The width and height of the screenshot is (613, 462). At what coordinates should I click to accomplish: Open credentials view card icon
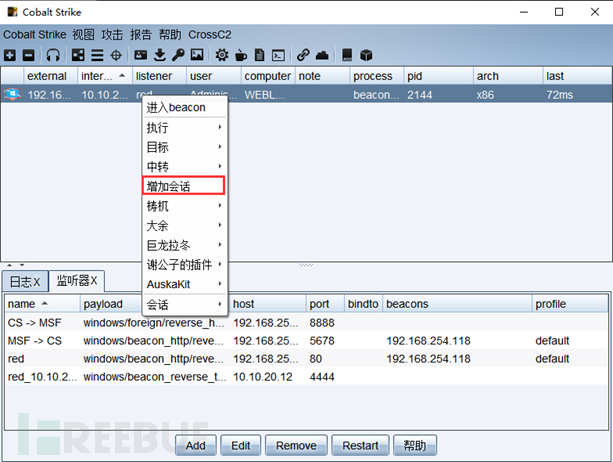click(x=140, y=55)
